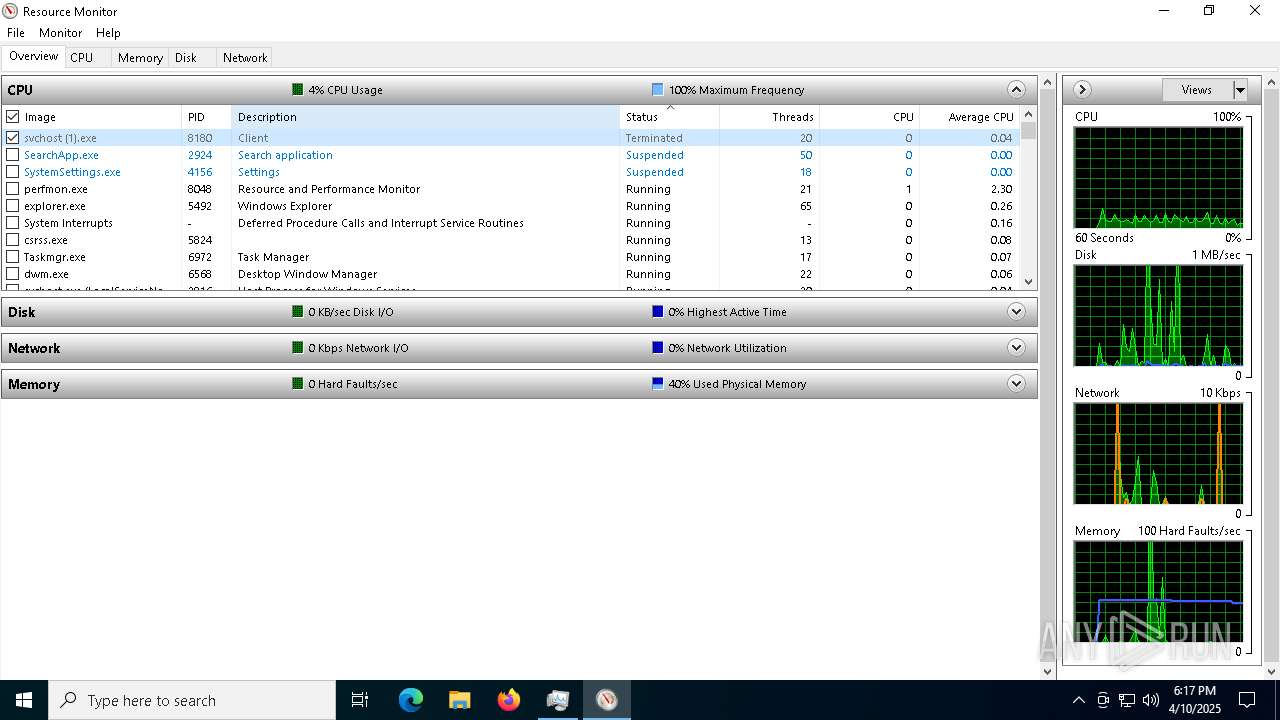Select the Desktop Window Manager row
The image size is (1280, 720).
click(511, 274)
